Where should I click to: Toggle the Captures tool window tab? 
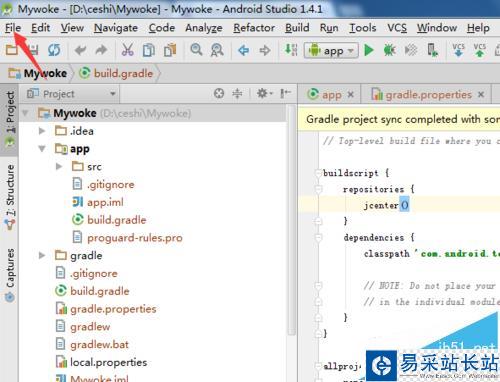(x=10, y=275)
